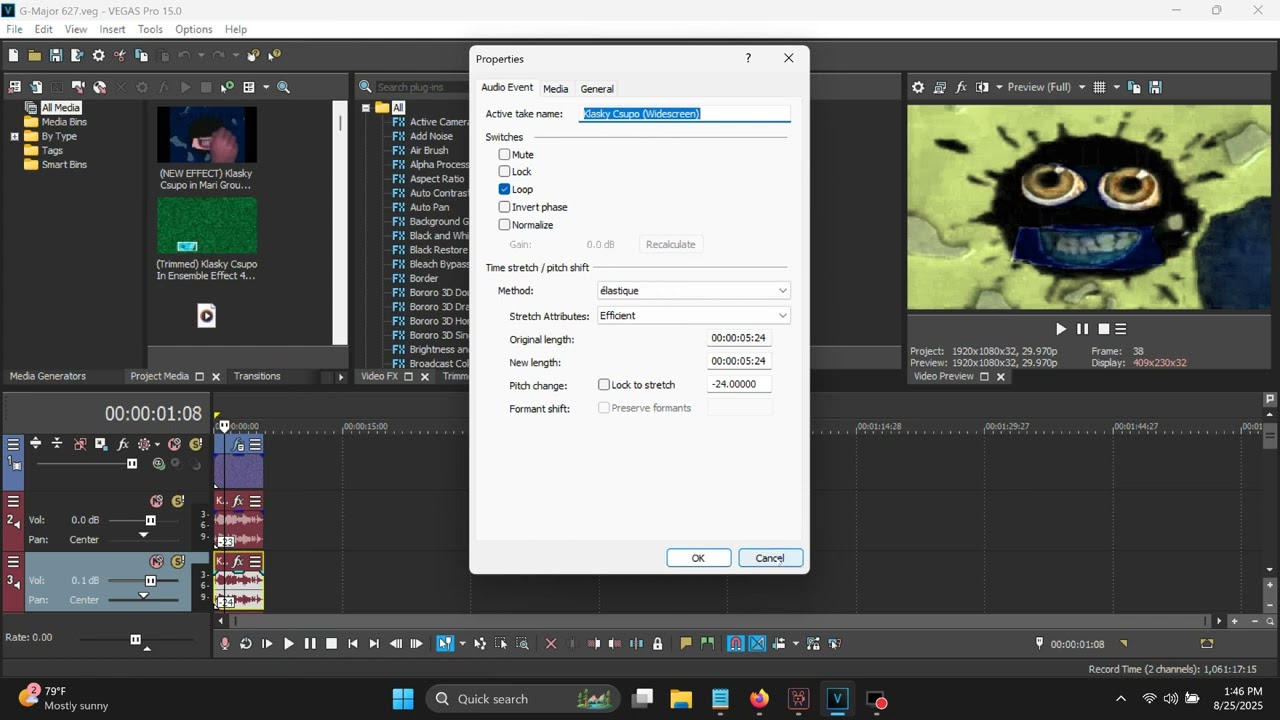Open the preview overlays grid dropdown arrow
Image resolution: width=1280 pixels, height=720 pixels.
coord(1116,87)
